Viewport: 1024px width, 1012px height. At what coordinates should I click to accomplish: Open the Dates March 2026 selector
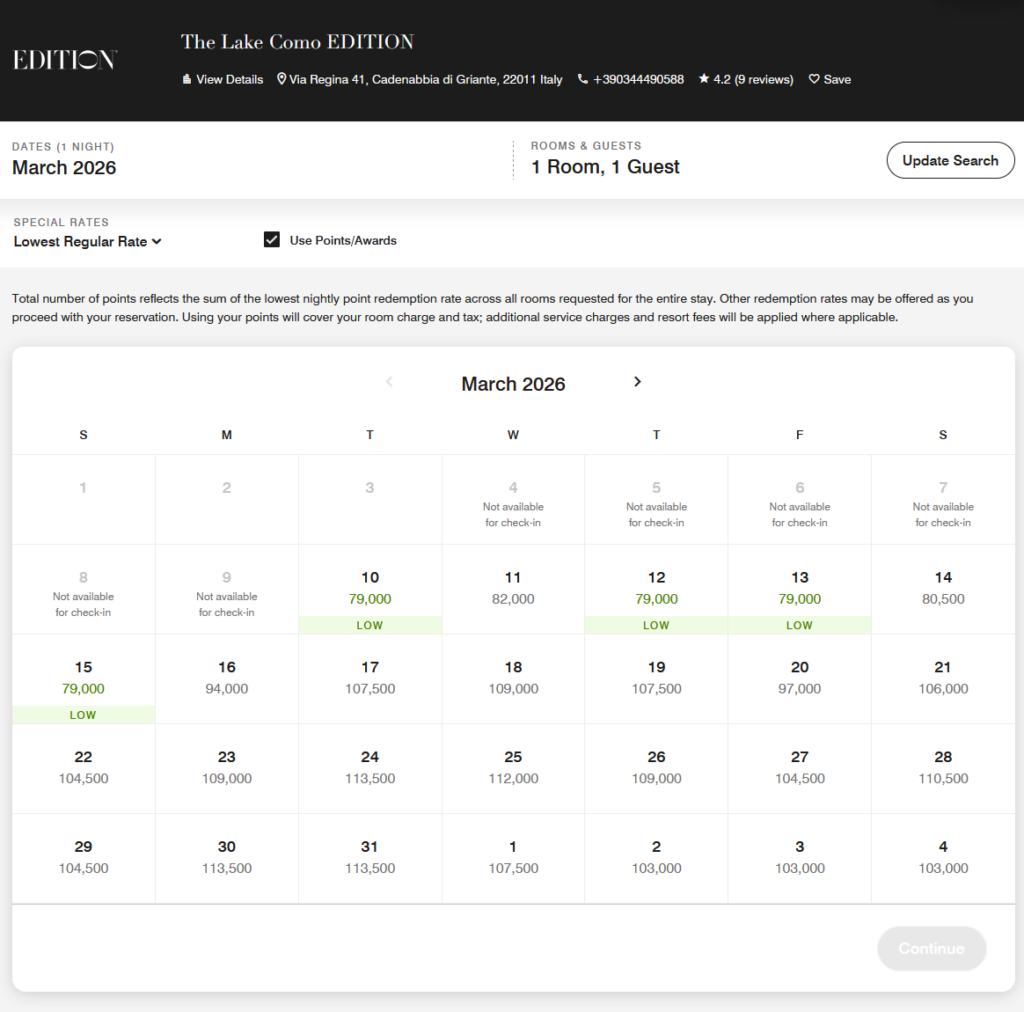point(64,167)
